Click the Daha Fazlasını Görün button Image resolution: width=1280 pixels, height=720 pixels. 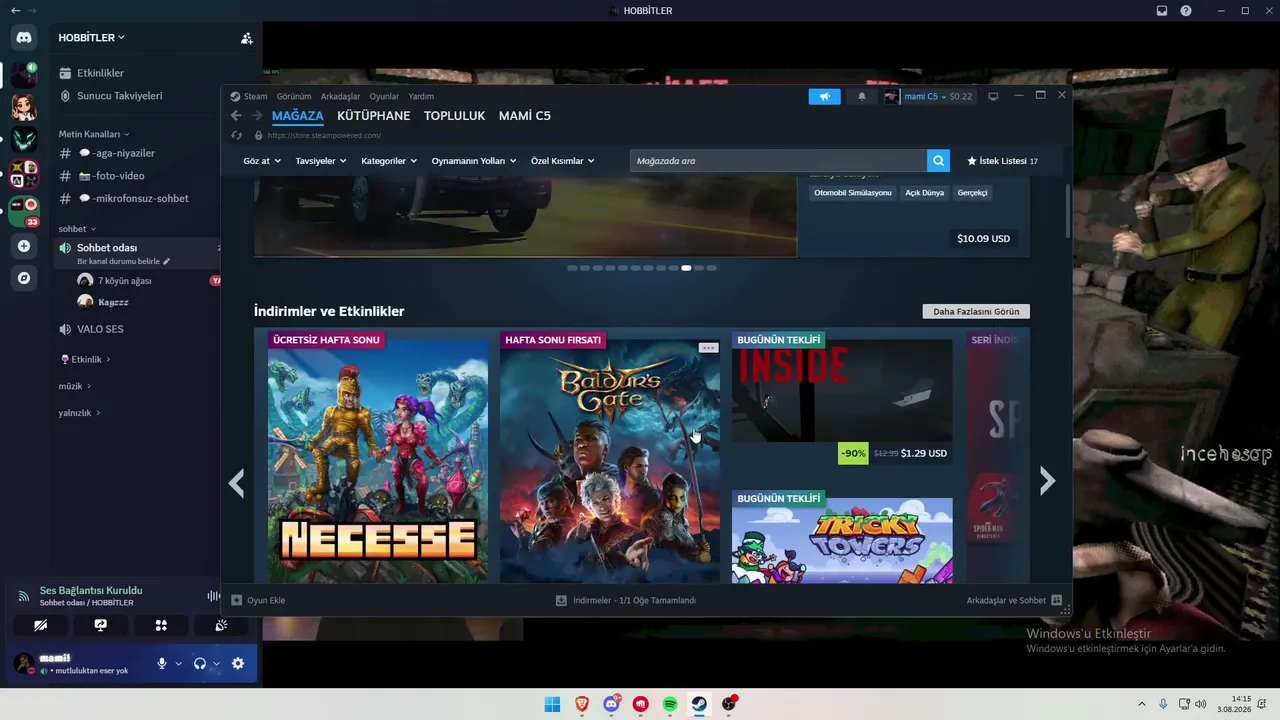(x=976, y=312)
